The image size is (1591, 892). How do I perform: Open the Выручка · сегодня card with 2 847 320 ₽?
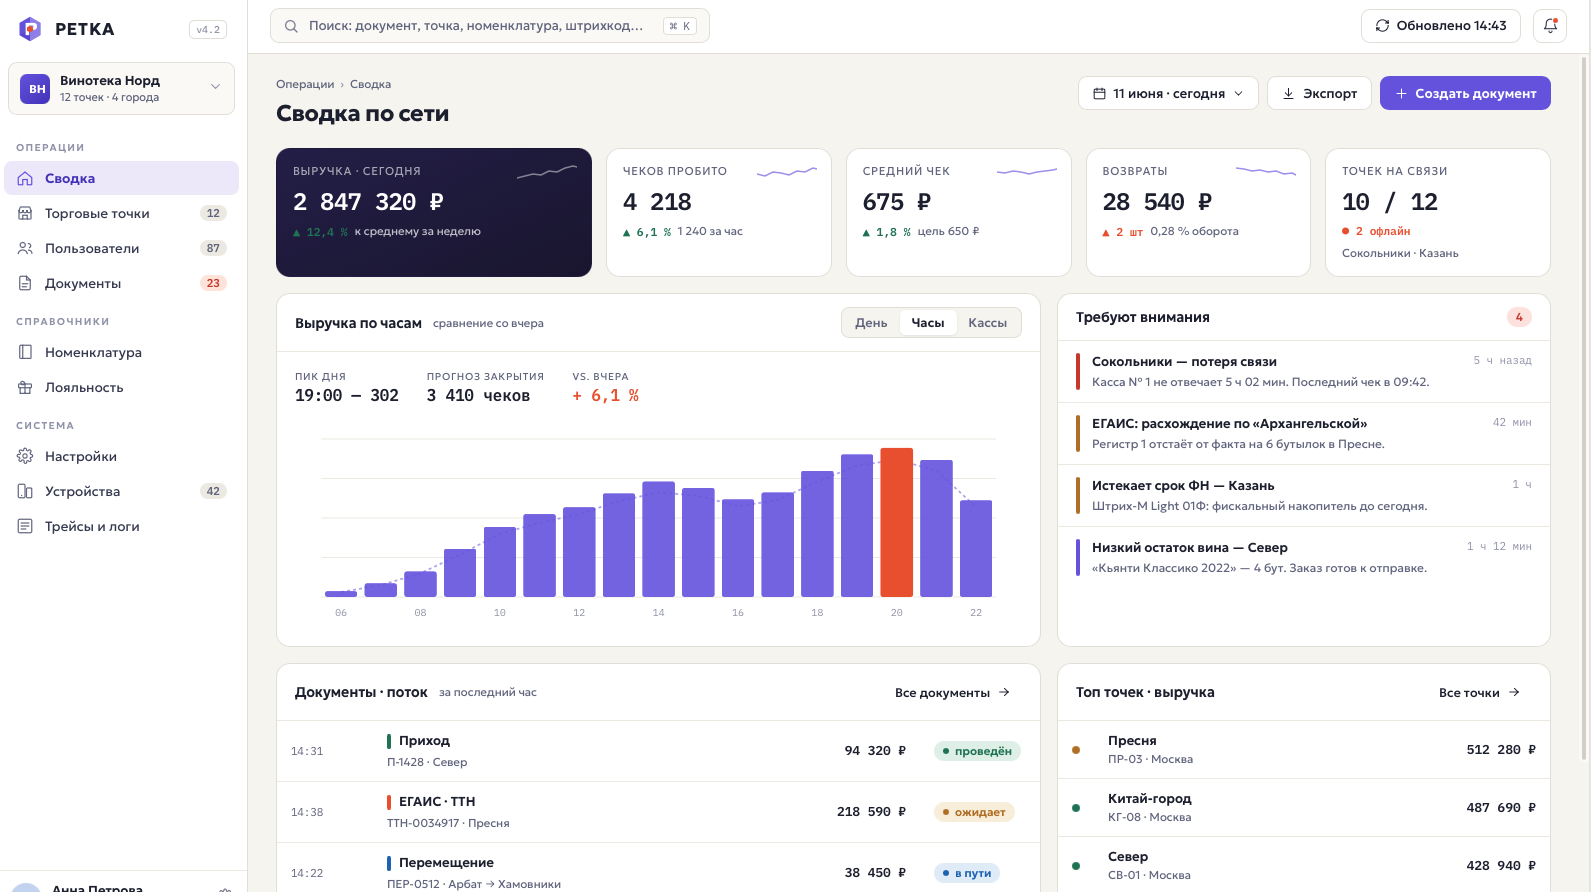click(x=434, y=212)
